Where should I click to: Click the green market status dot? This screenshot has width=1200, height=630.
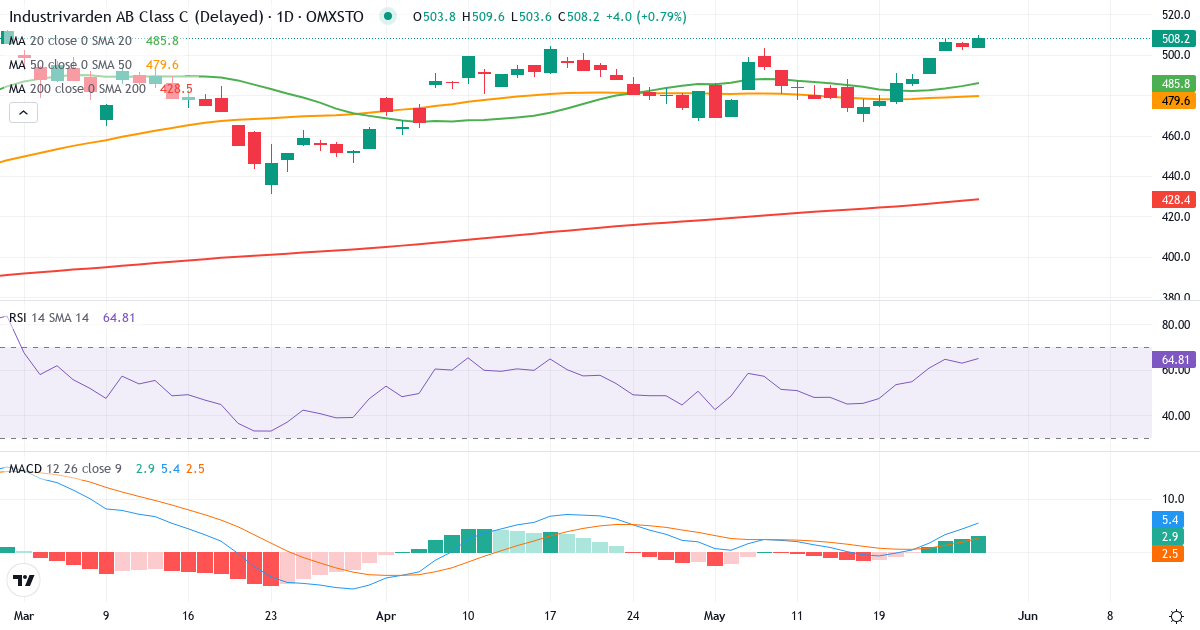389,16
